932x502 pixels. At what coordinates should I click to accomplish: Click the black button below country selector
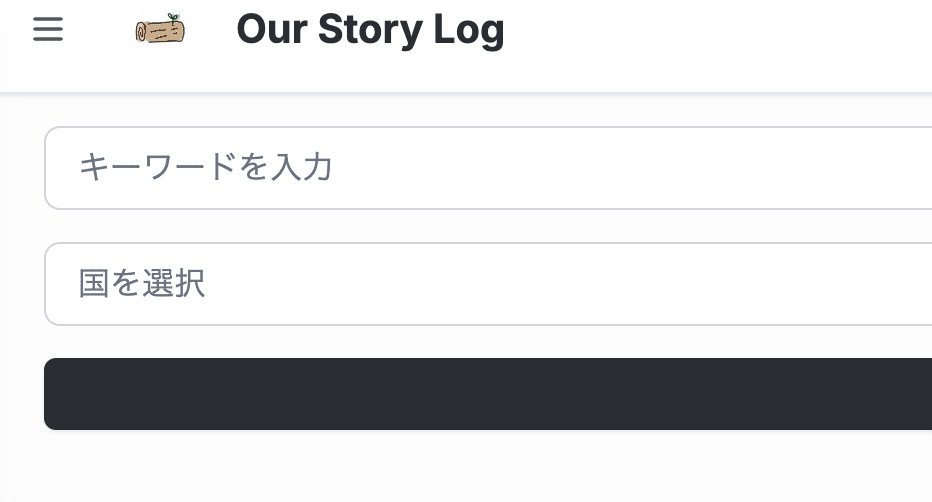(x=488, y=394)
